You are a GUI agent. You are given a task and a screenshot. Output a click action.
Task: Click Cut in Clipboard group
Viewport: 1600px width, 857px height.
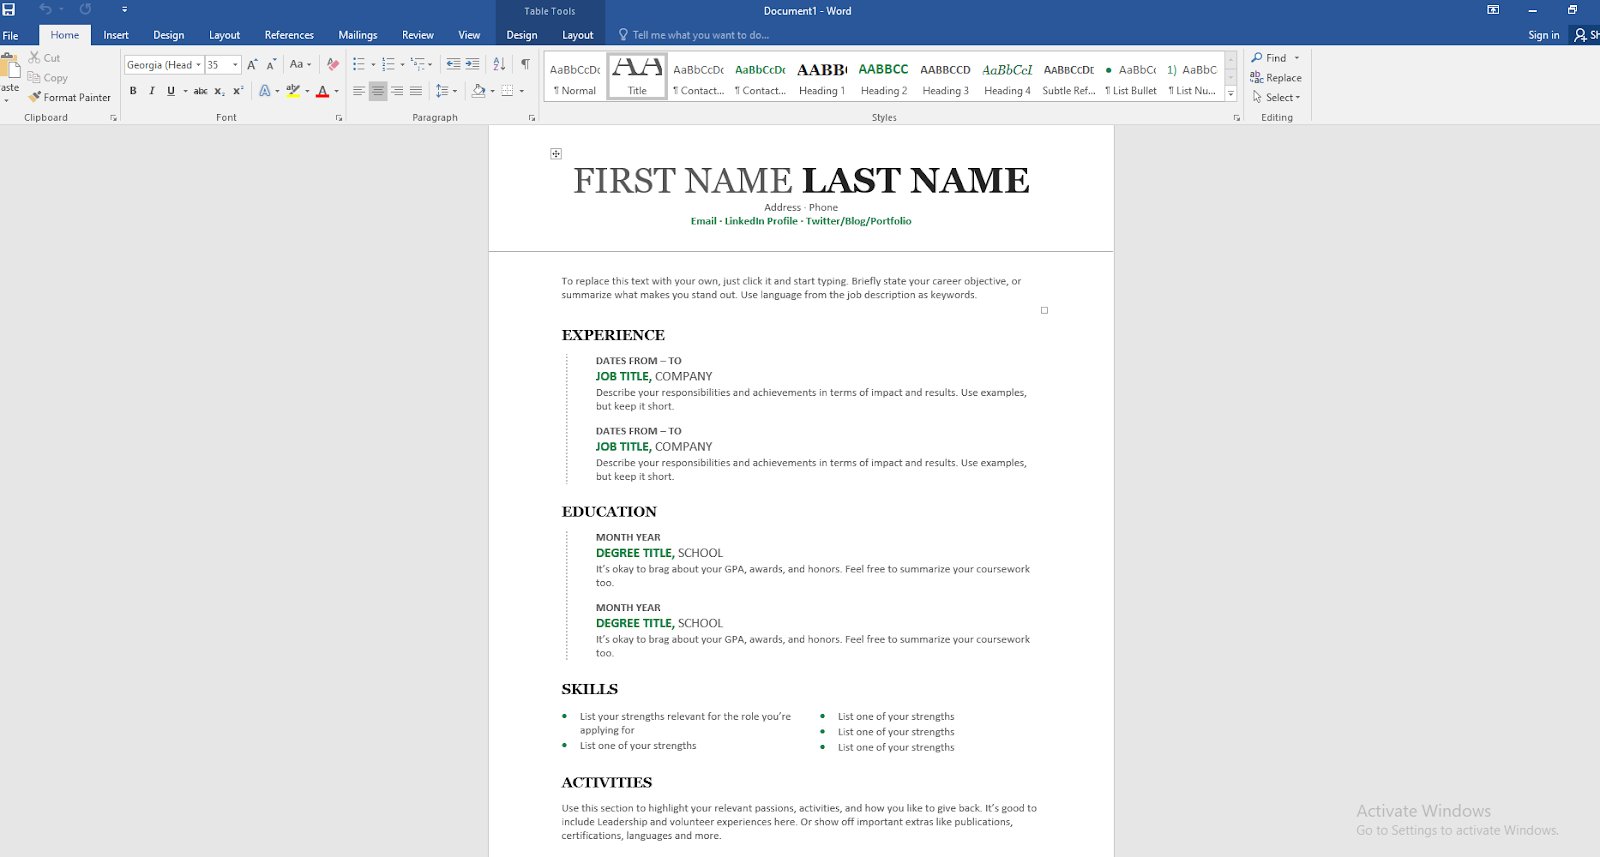45,58
